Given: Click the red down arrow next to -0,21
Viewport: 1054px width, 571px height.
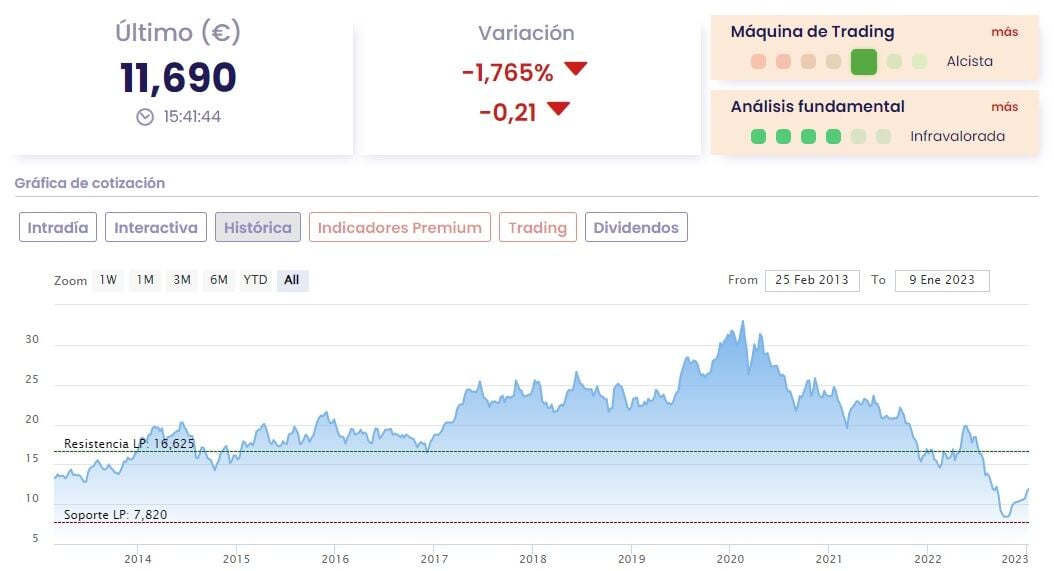Looking at the screenshot, I should (x=558, y=109).
